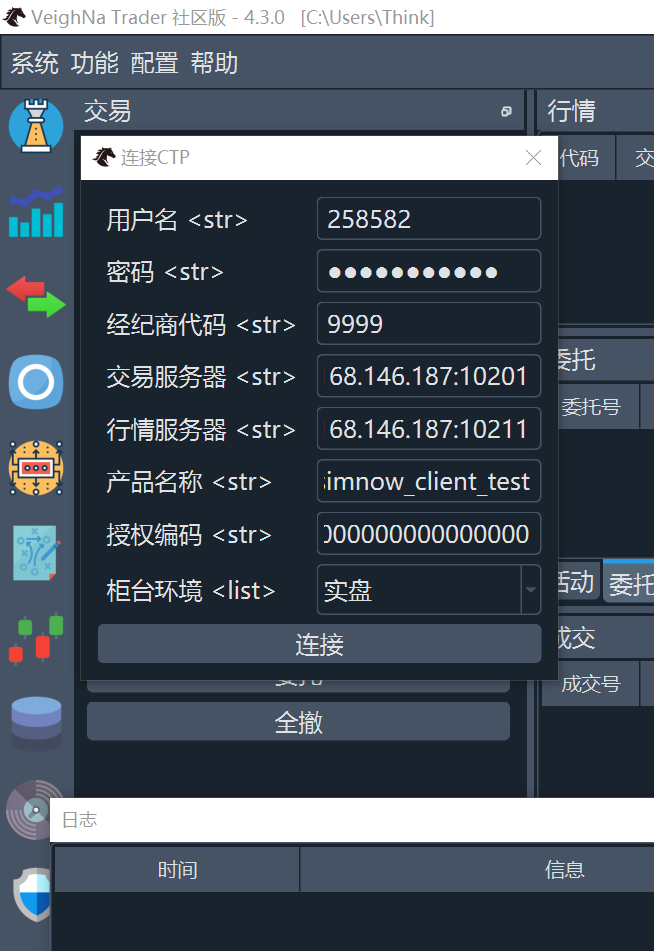This screenshot has height=951, width=654.
Task: Select the 交易服务器 address field
Action: (x=428, y=377)
